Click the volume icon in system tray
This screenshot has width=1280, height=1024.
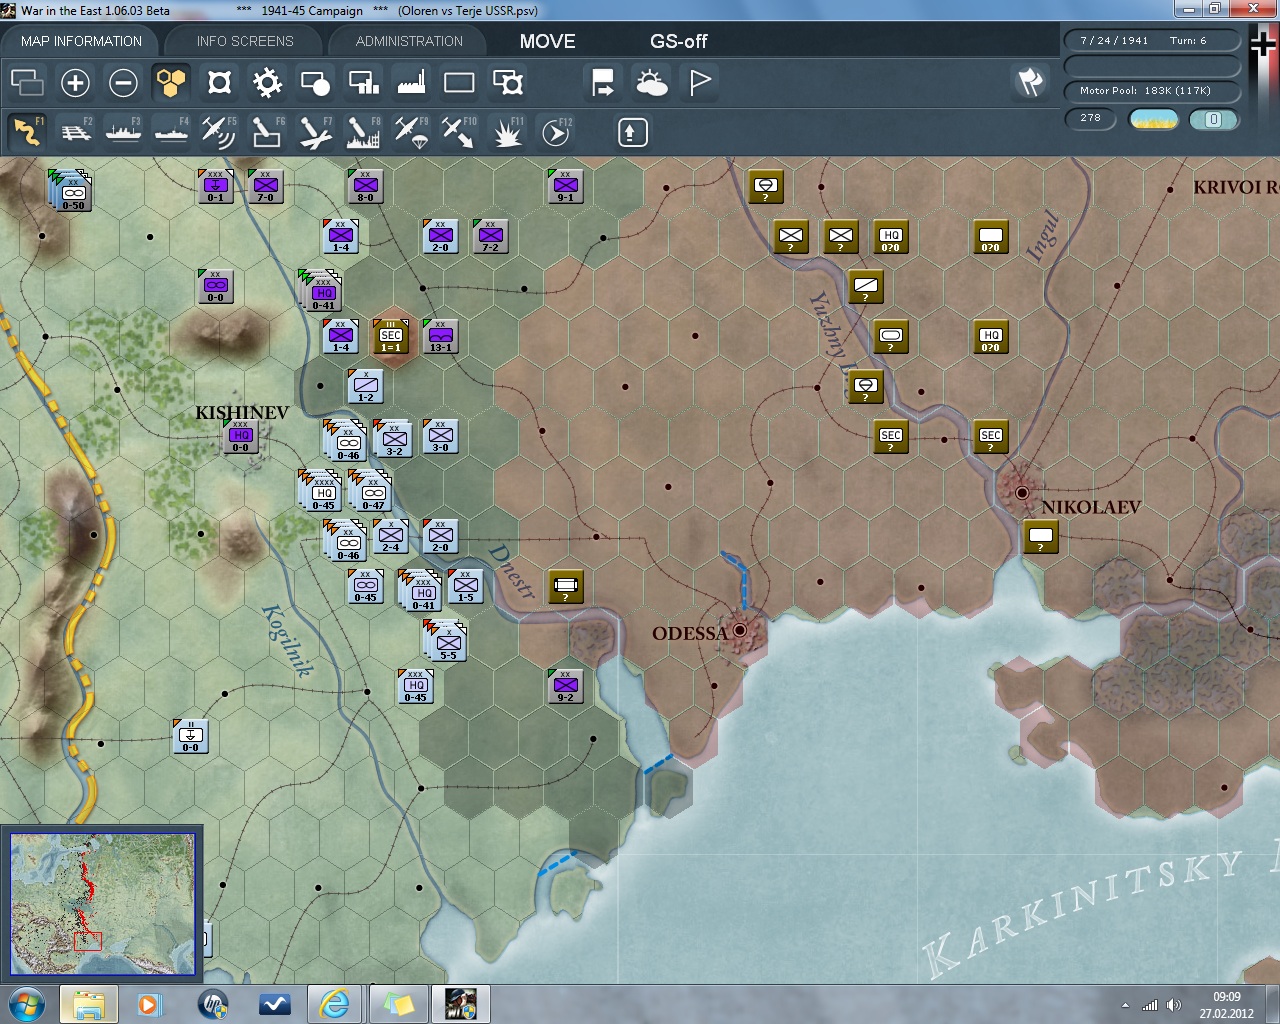point(1173,1005)
